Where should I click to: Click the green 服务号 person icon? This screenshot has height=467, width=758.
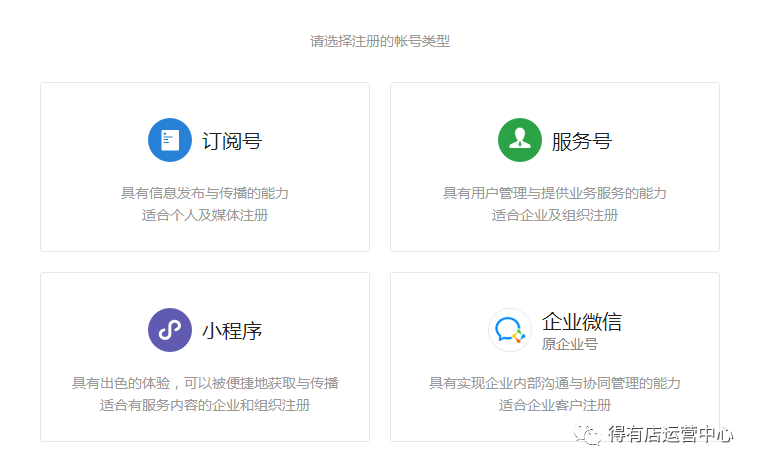pos(520,140)
